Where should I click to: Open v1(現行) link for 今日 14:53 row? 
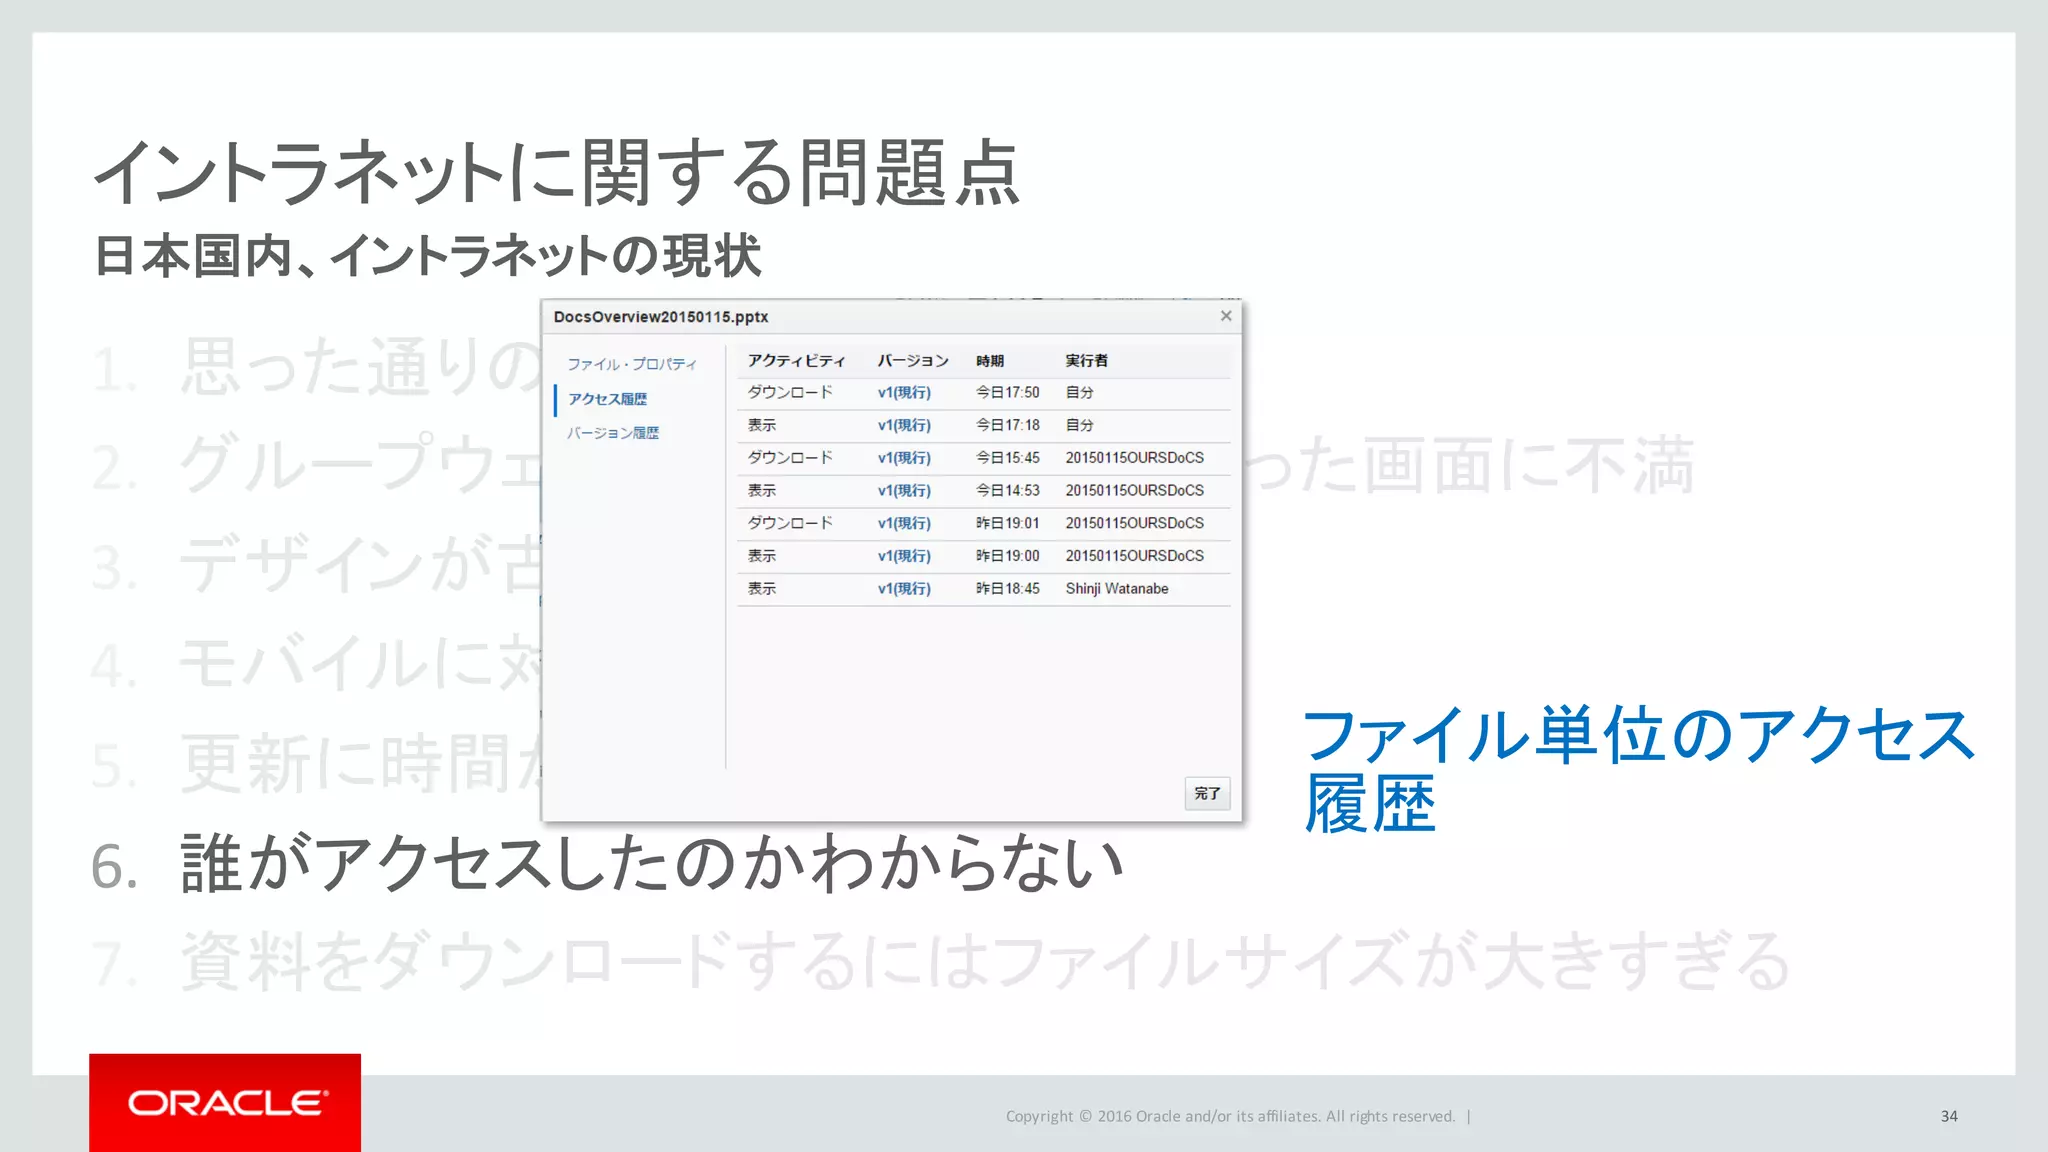[x=904, y=491]
